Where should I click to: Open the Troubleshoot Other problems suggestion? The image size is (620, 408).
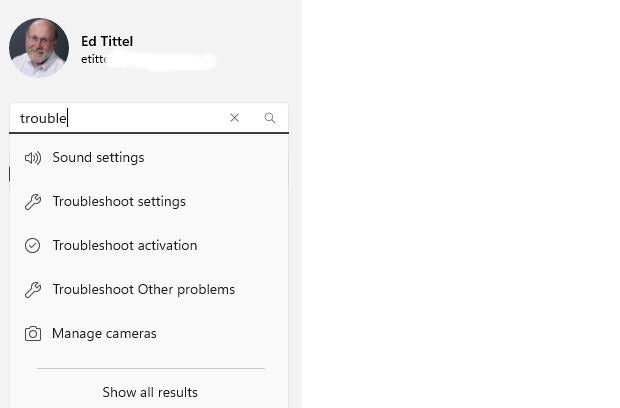click(x=143, y=290)
